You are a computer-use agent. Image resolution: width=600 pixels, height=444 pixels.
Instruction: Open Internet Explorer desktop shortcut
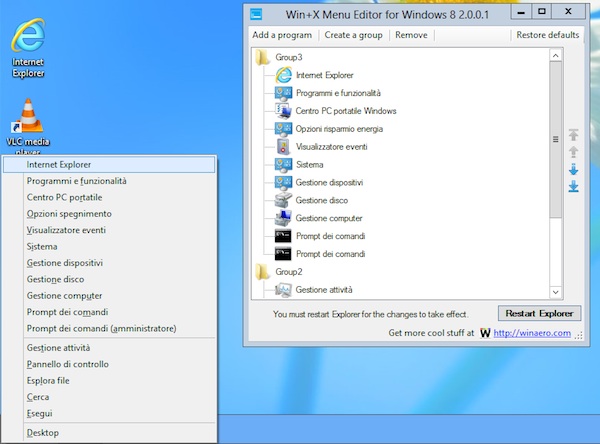[28, 47]
